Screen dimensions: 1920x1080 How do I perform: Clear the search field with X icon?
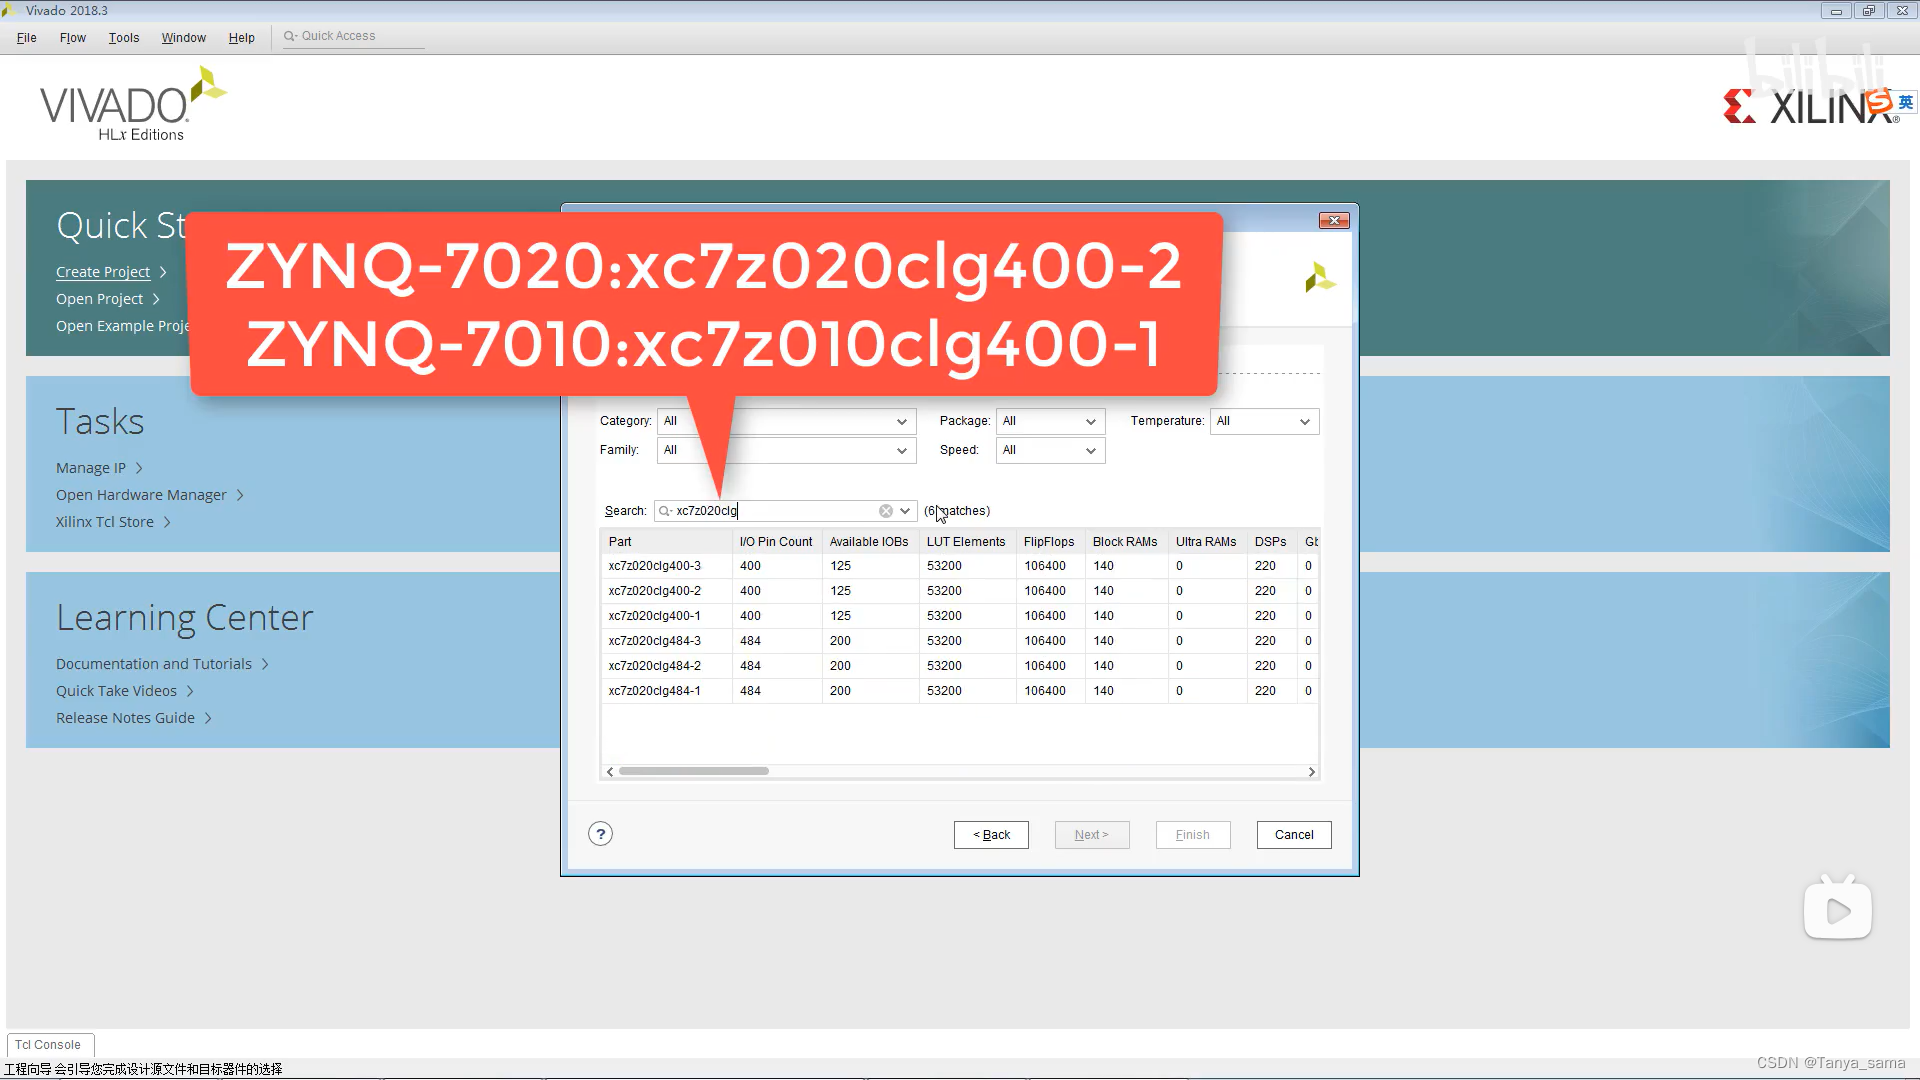pyautogui.click(x=886, y=511)
